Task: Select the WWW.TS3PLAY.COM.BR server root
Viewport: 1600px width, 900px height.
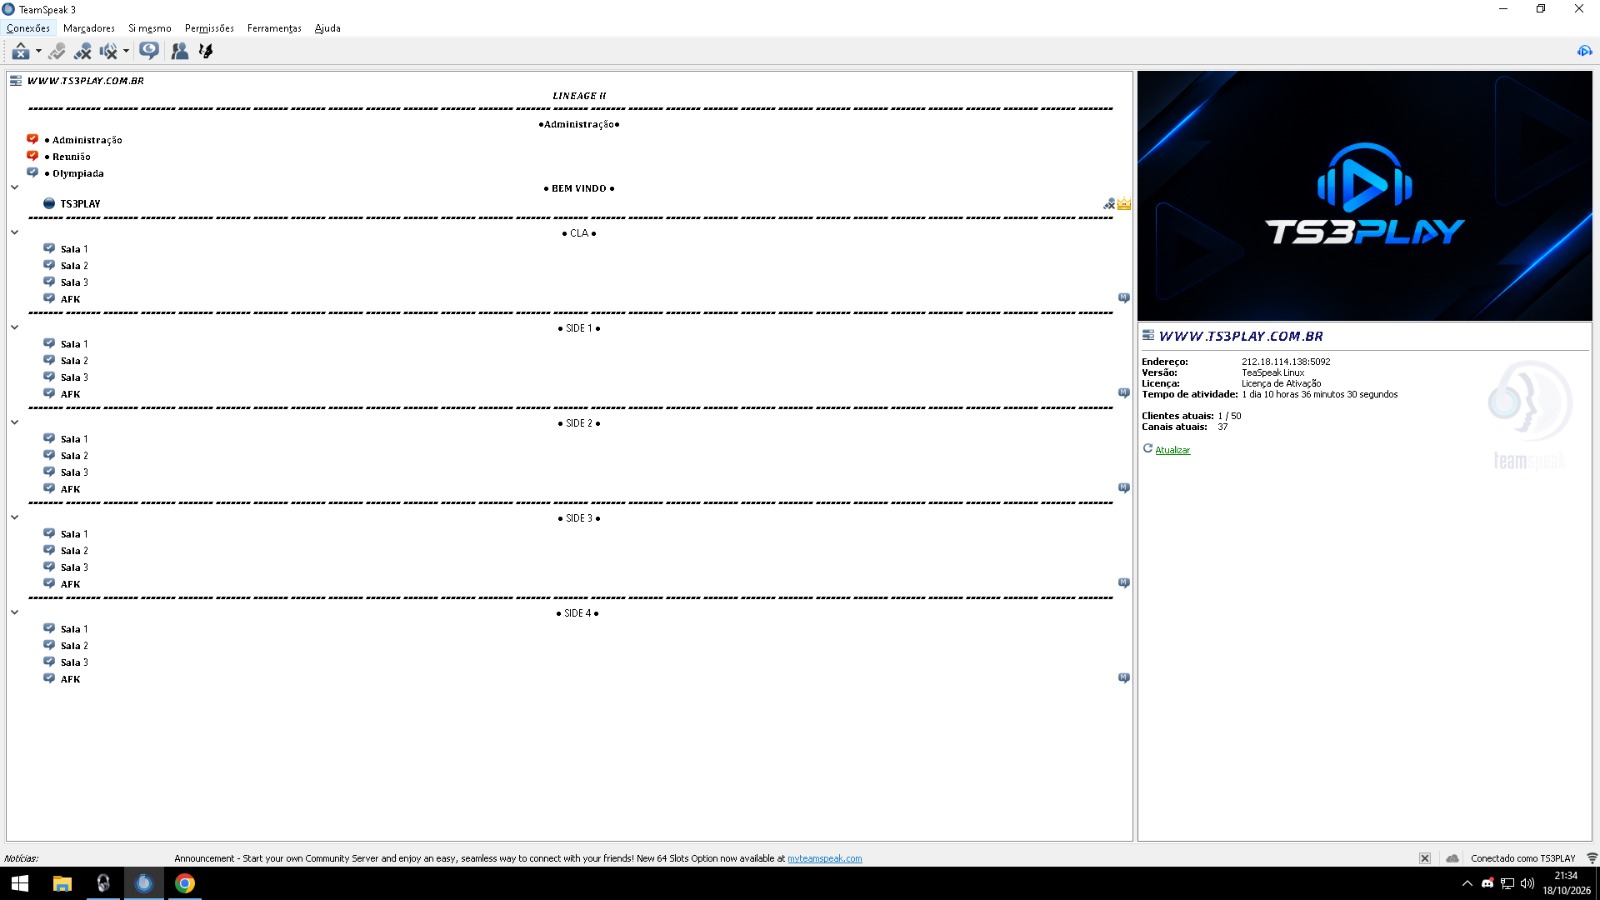Action: click(x=85, y=81)
